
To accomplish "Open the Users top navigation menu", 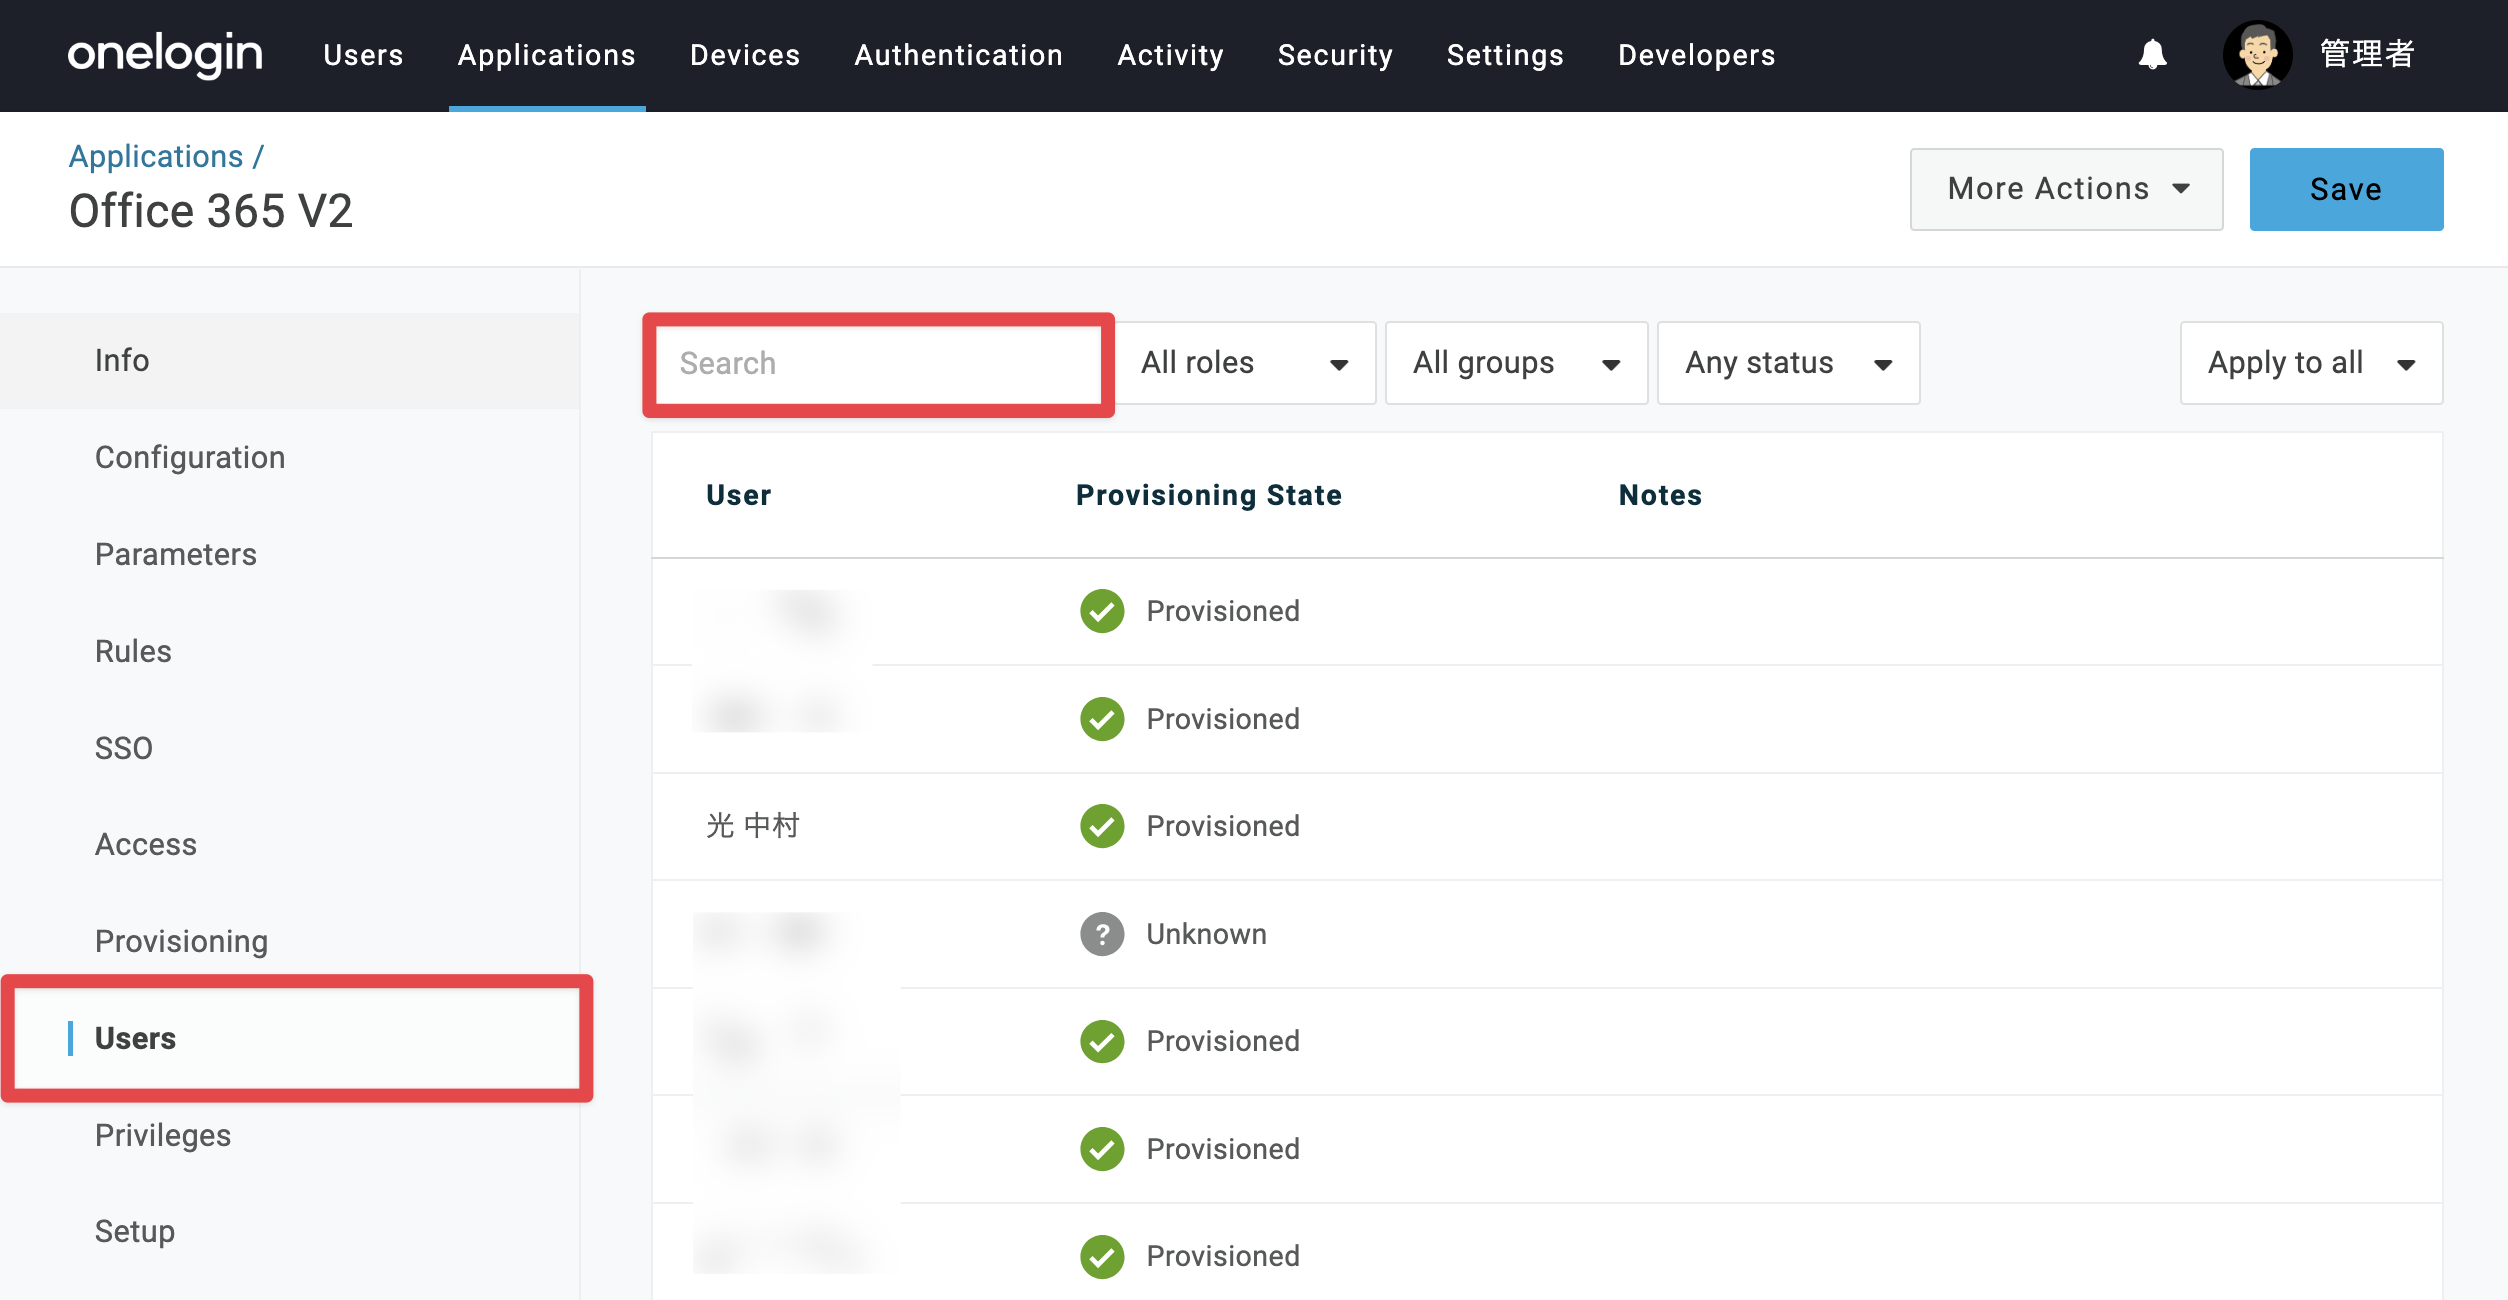I will point(363,55).
